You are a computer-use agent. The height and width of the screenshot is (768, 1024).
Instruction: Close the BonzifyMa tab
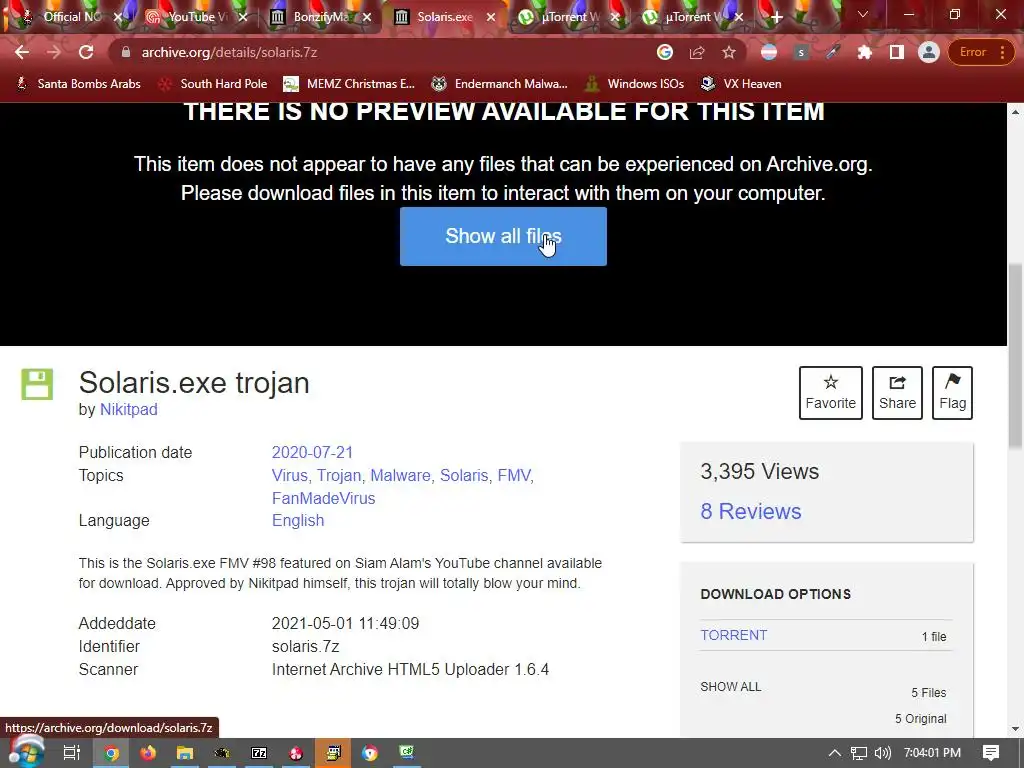pyautogui.click(x=367, y=17)
